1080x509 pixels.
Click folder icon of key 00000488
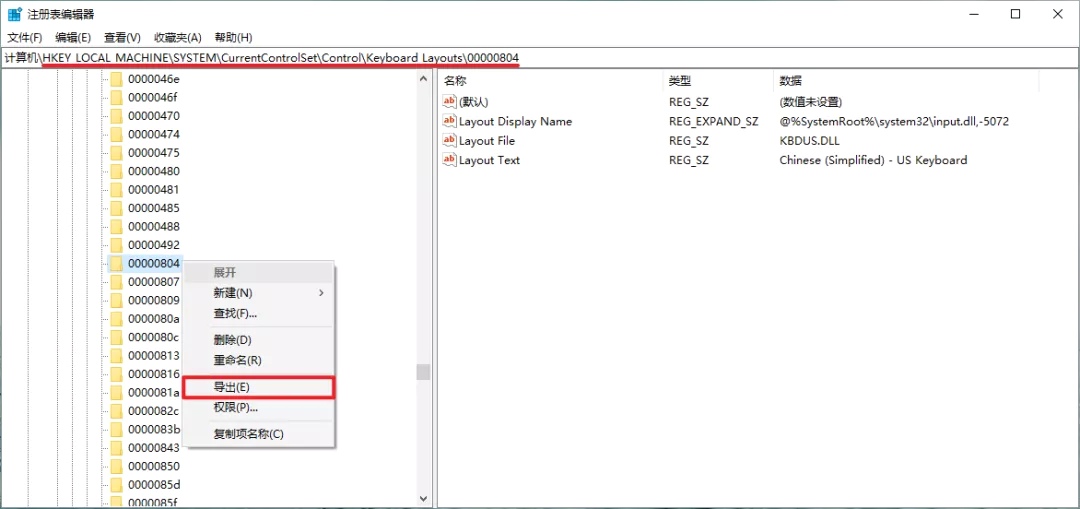click(x=116, y=227)
